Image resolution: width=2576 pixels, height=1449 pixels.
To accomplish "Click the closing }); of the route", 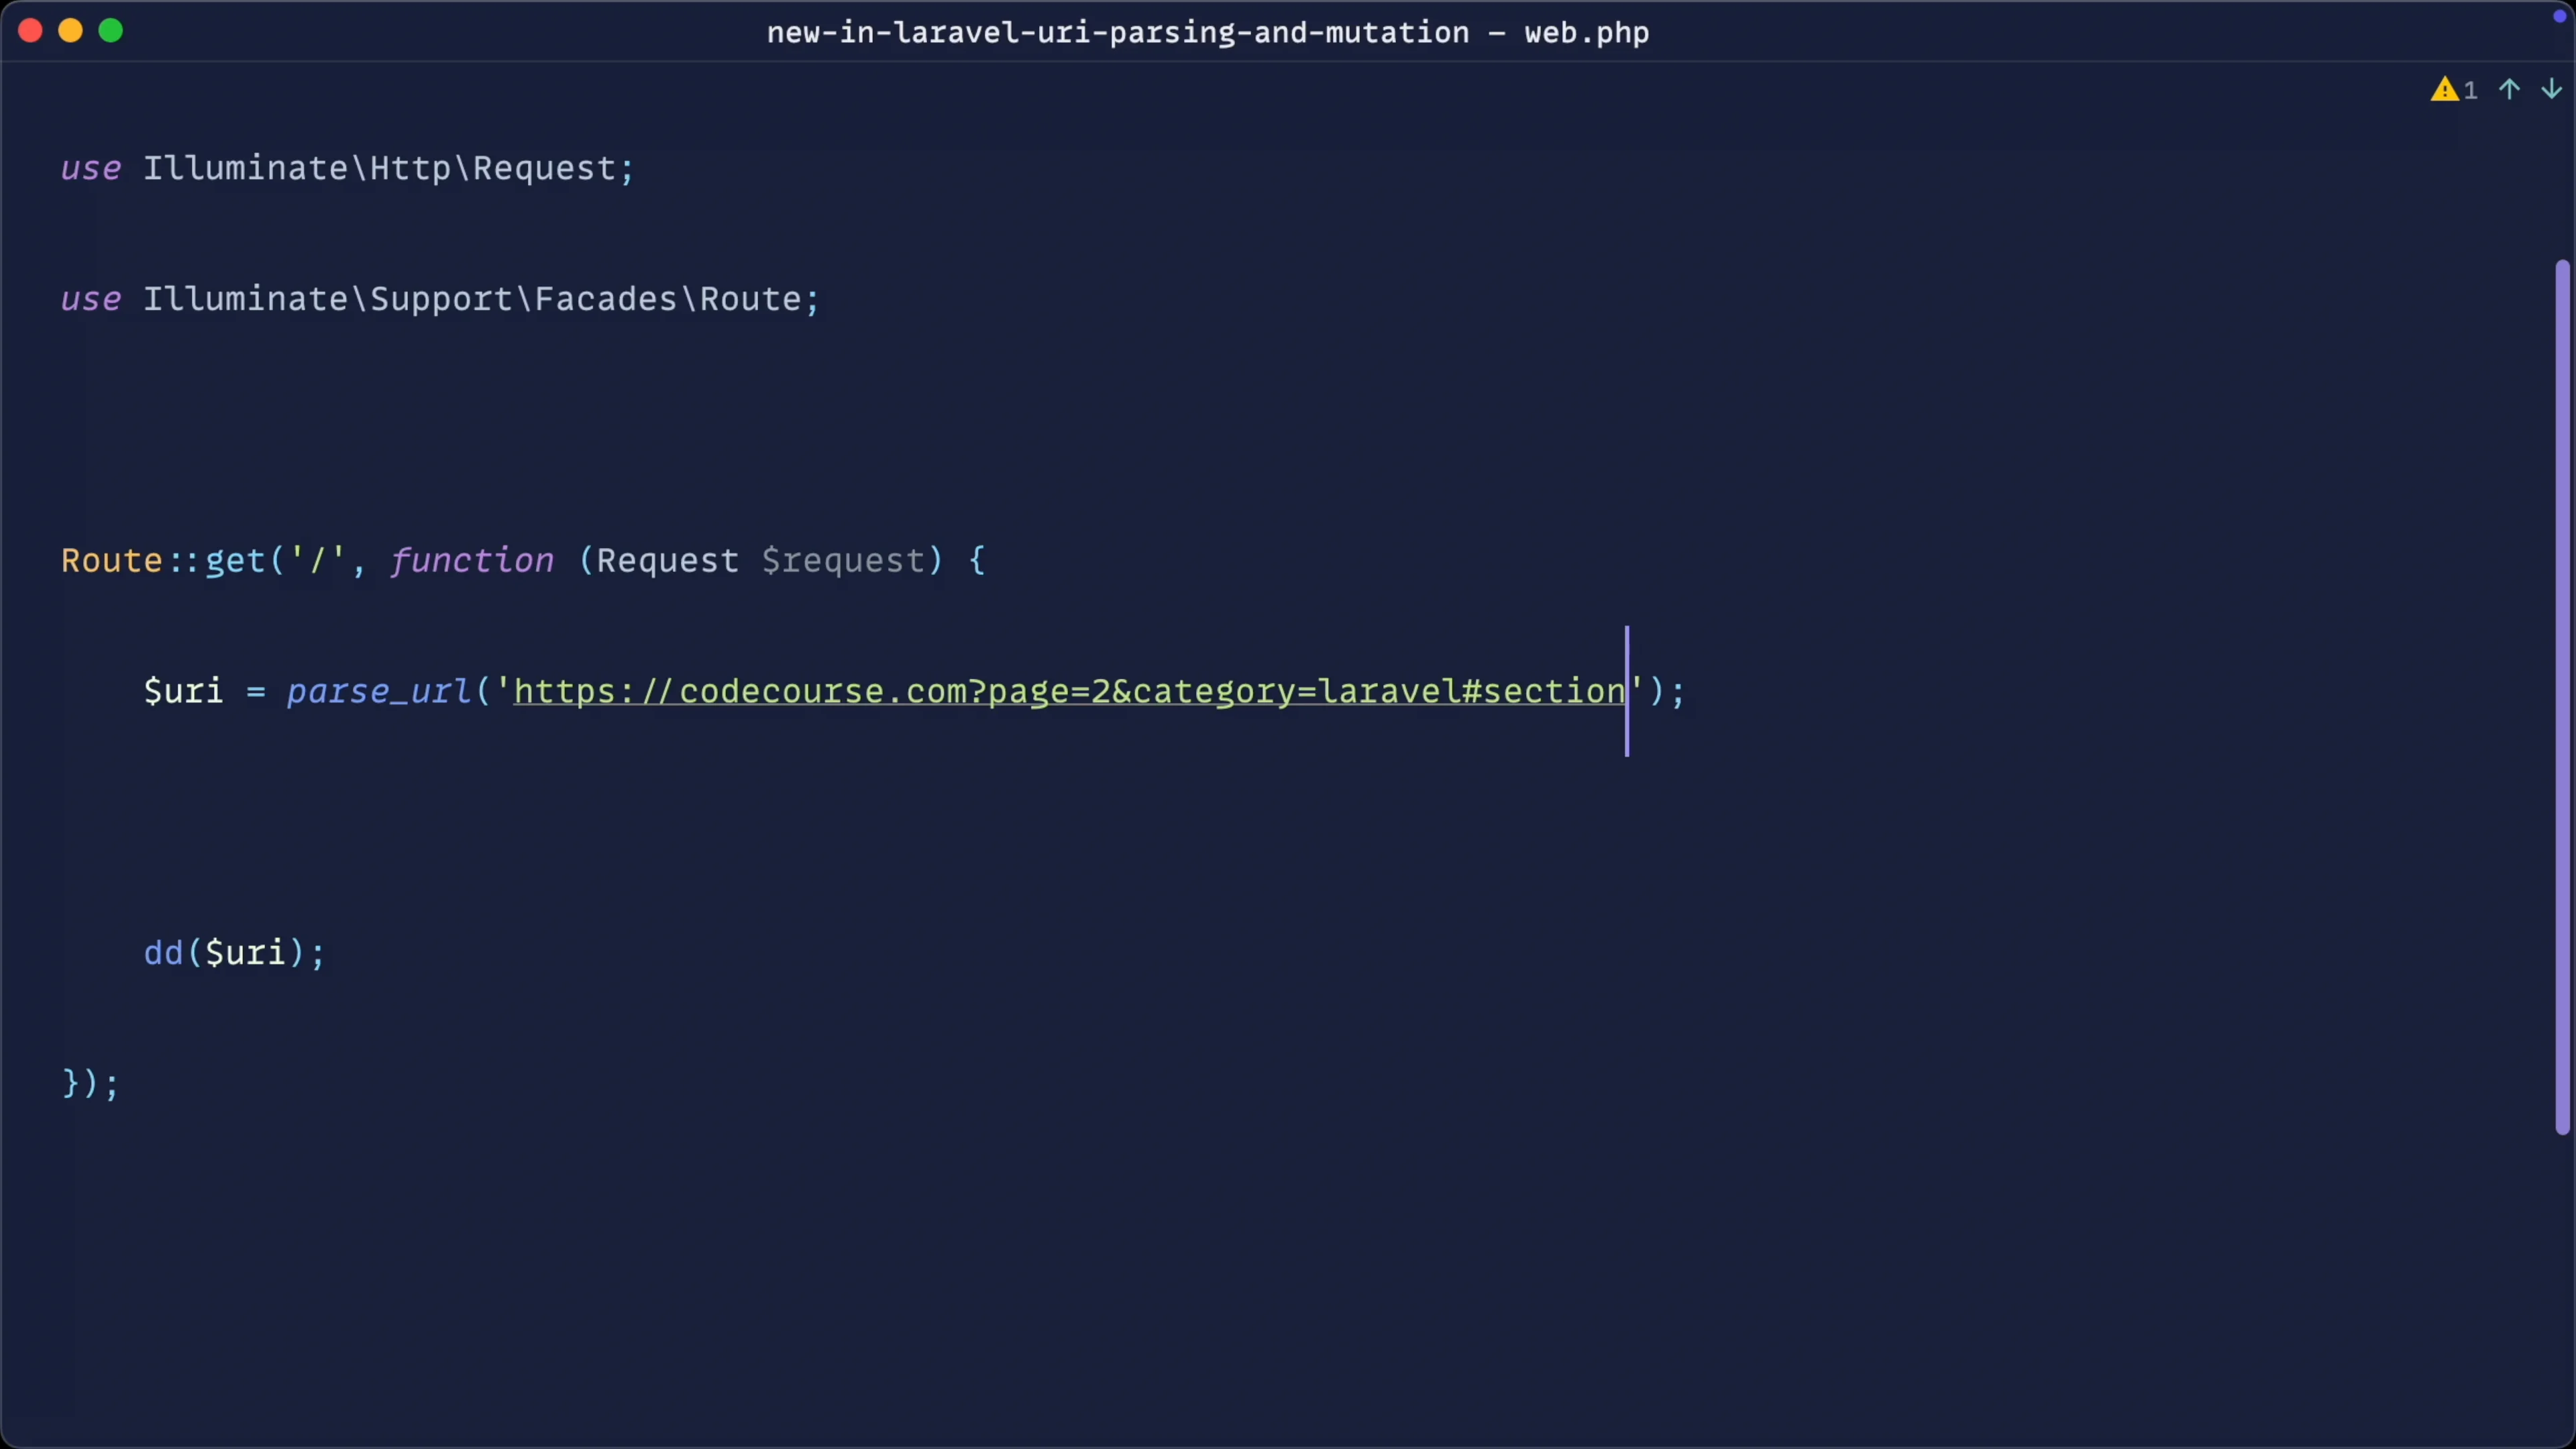I will 90,1084.
